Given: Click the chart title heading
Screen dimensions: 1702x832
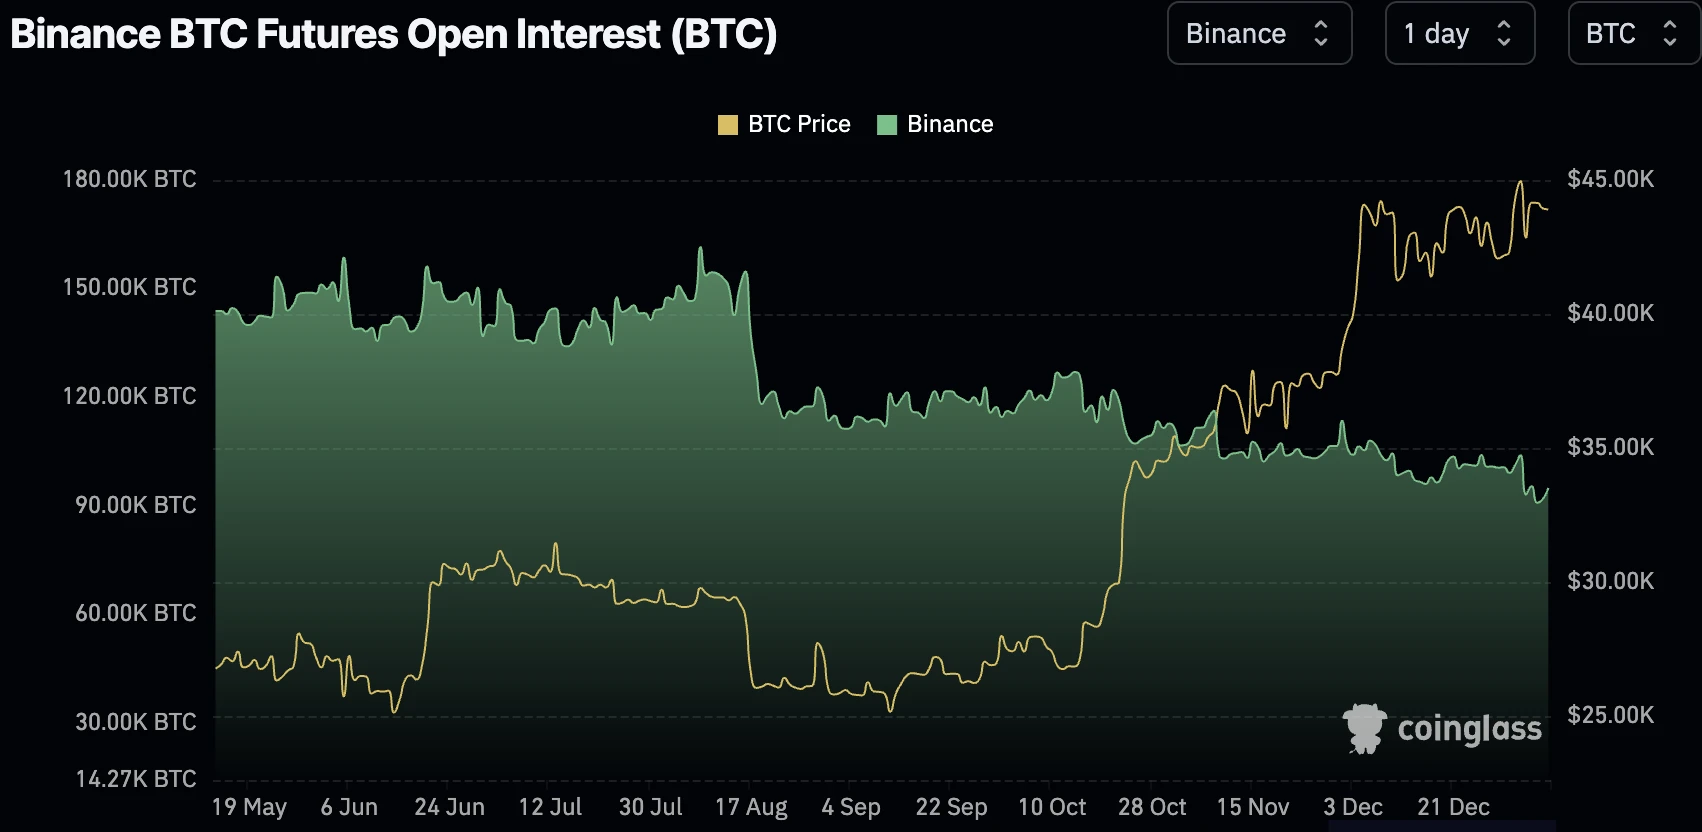Looking at the screenshot, I should [x=393, y=34].
